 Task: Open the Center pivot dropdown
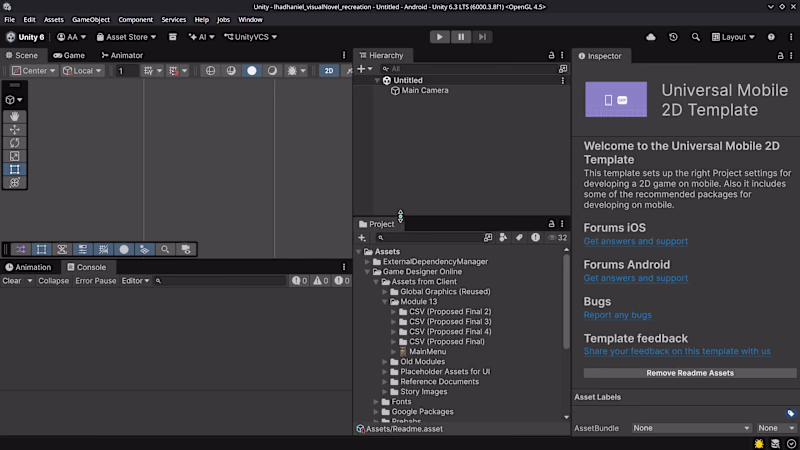tap(34, 71)
